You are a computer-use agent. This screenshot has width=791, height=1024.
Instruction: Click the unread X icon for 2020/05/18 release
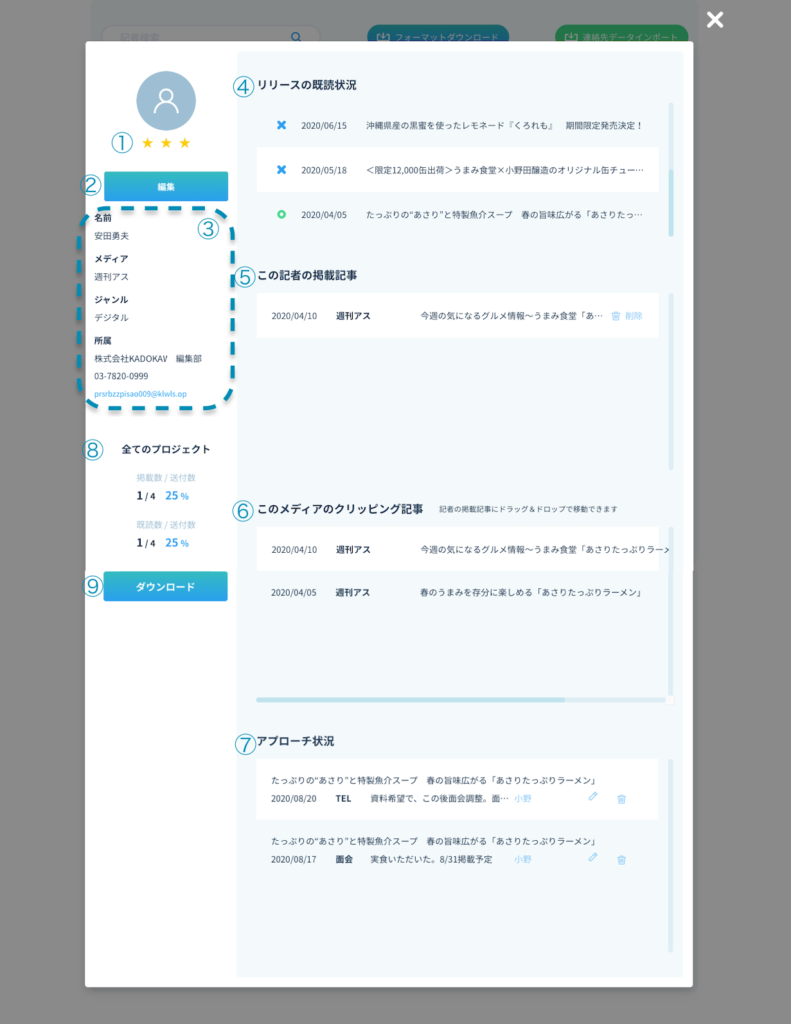(x=281, y=170)
